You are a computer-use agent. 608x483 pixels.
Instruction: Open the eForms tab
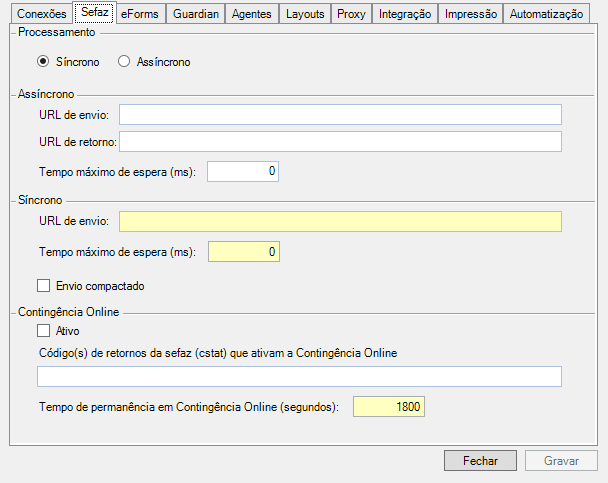(x=139, y=15)
